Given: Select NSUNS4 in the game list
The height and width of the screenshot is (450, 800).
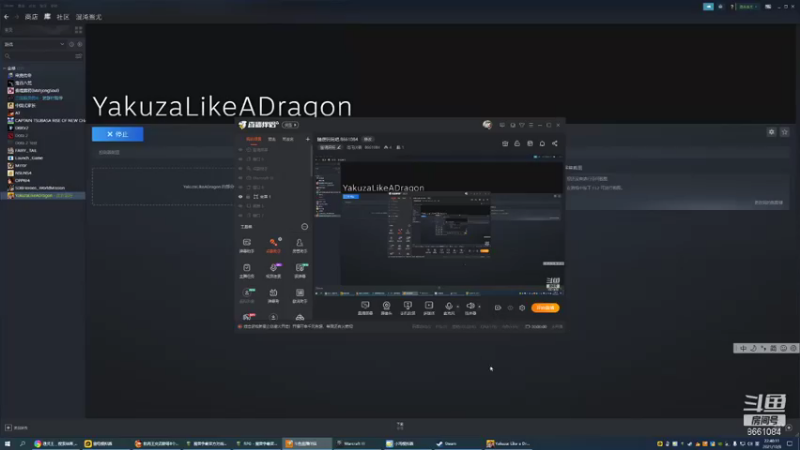Looking at the screenshot, I should (x=23, y=173).
